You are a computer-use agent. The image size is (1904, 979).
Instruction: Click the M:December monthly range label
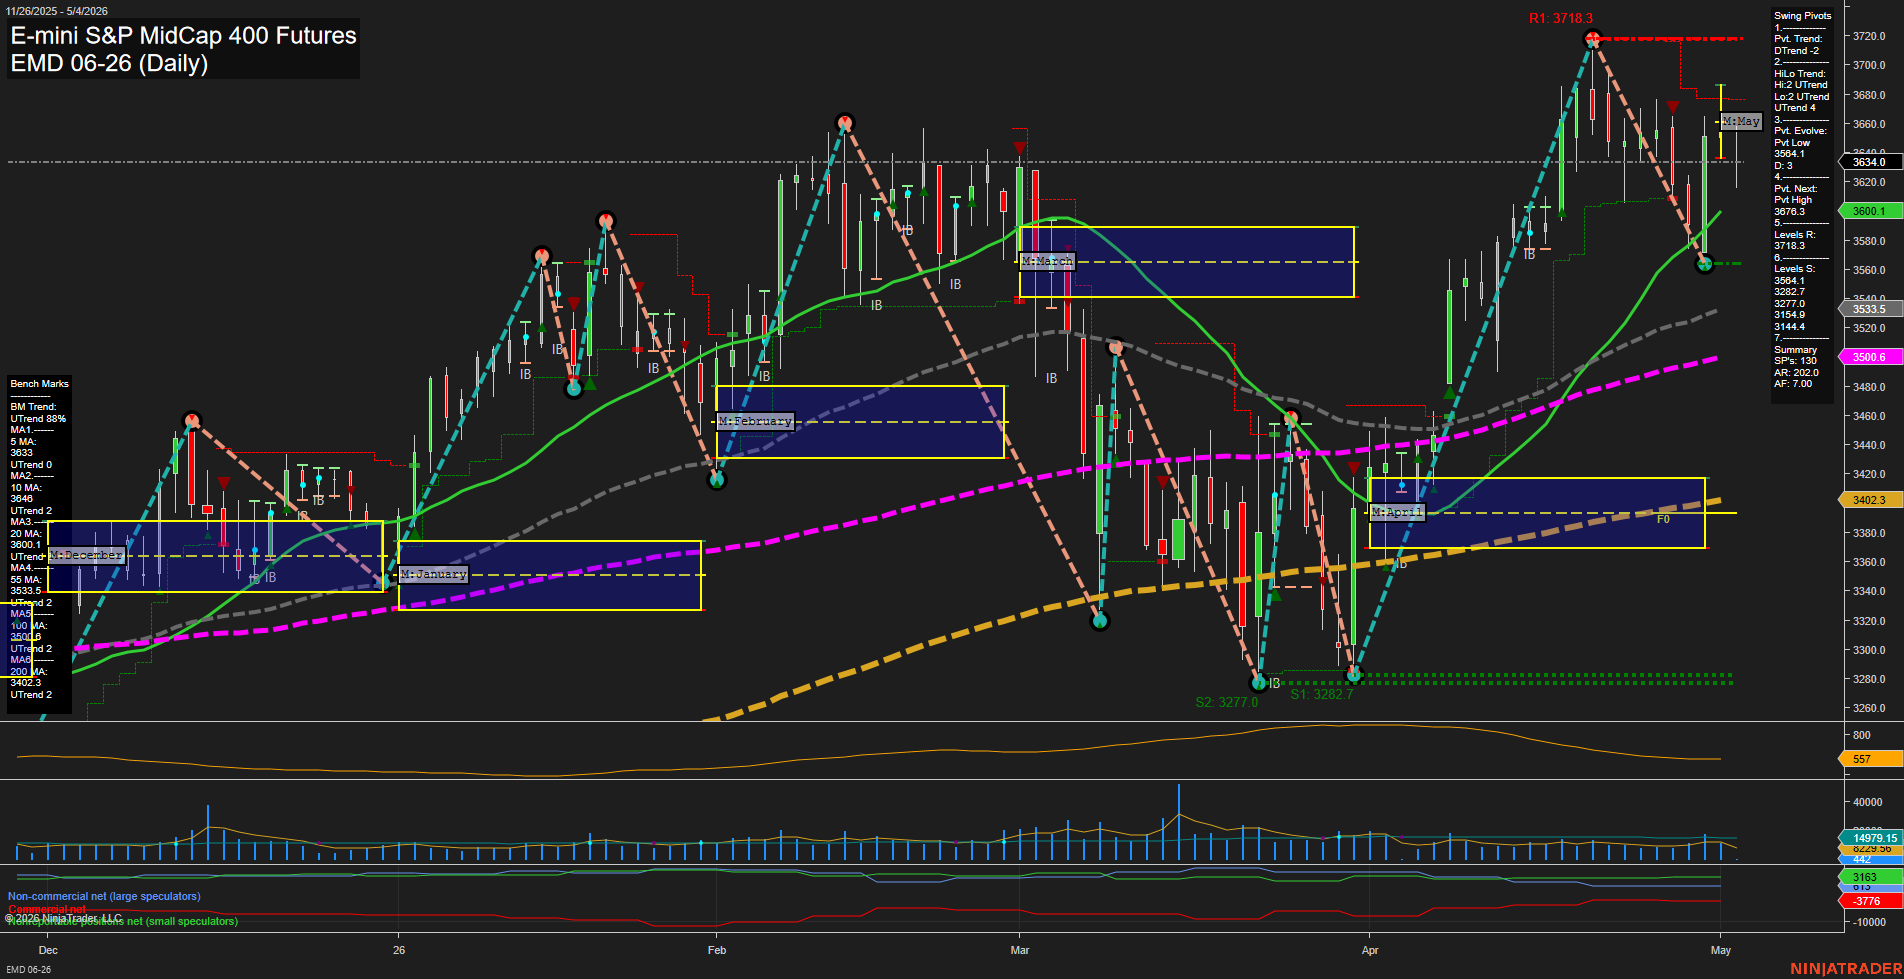pos(86,555)
